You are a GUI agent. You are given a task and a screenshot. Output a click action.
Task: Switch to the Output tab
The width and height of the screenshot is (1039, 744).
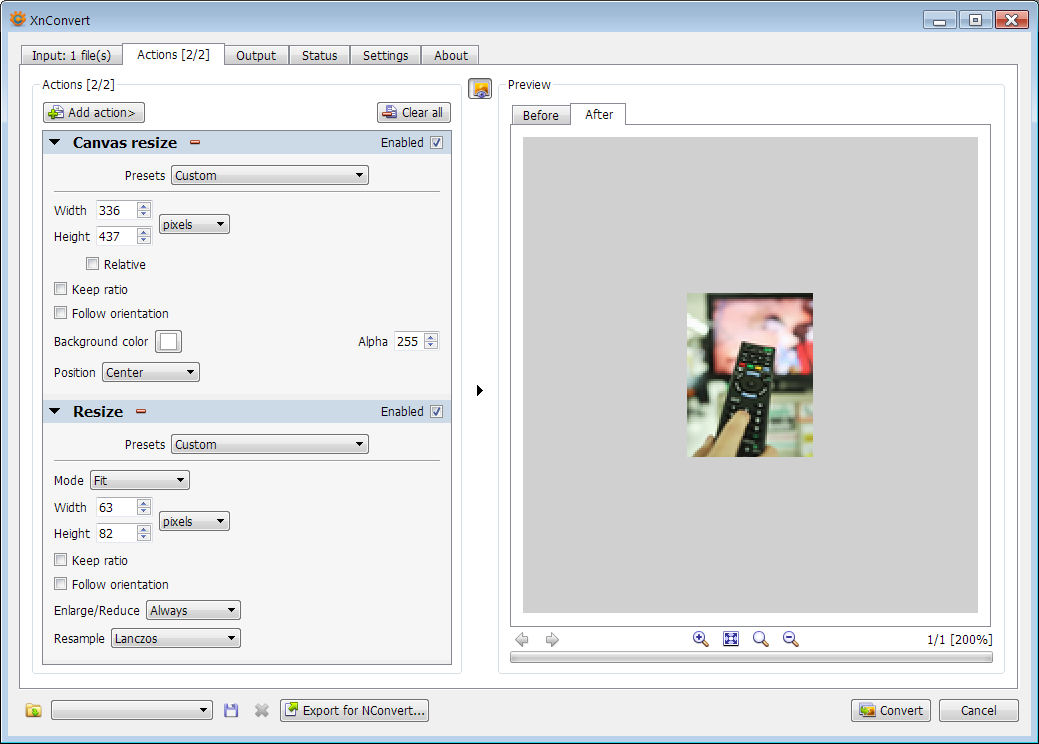click(x=256, y=55)
